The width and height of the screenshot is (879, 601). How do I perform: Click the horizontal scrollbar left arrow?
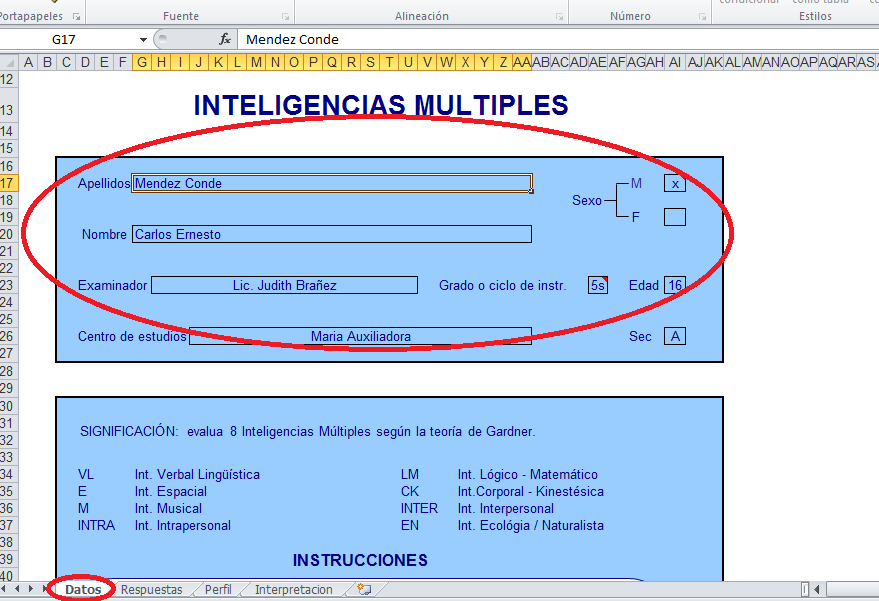tap(818, 589)
